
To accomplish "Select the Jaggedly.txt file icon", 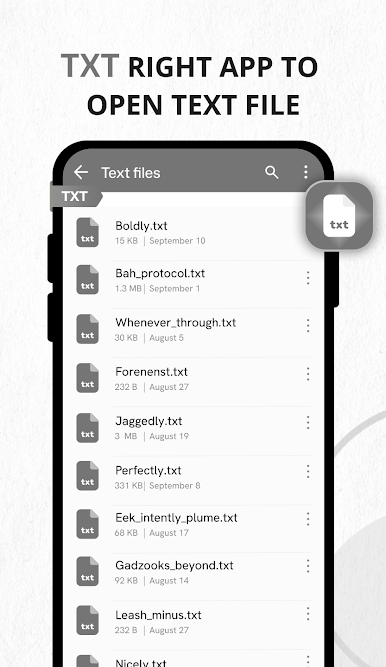I will 88,428.
